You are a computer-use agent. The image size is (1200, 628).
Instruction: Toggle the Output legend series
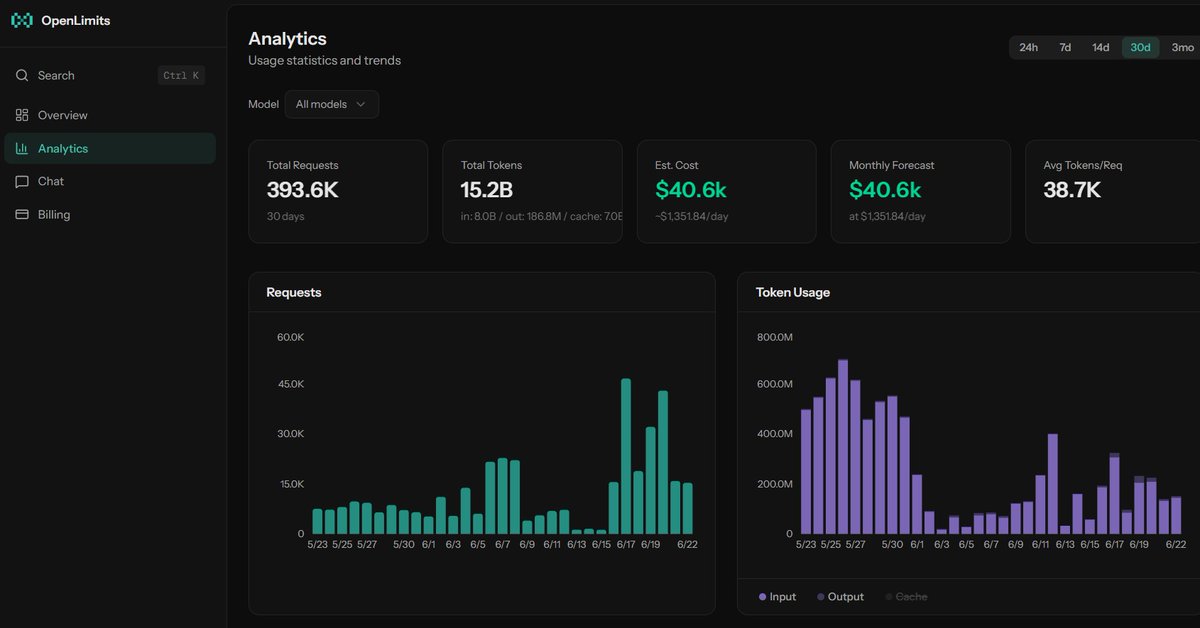(x=840, y=597)
